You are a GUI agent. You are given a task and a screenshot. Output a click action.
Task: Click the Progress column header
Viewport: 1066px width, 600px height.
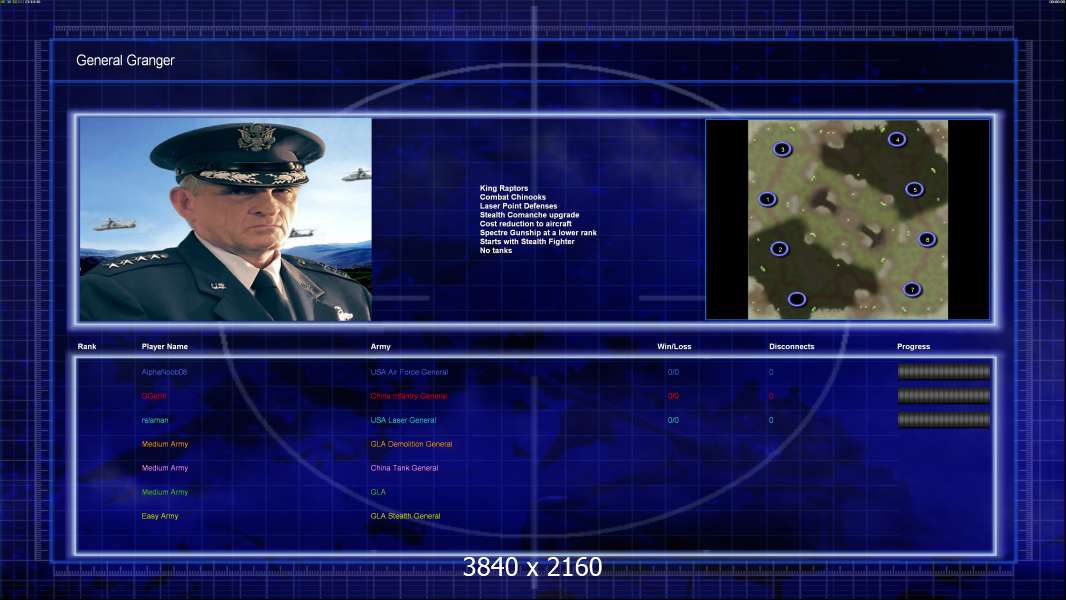pyautogui.click(x=914, y=347)
